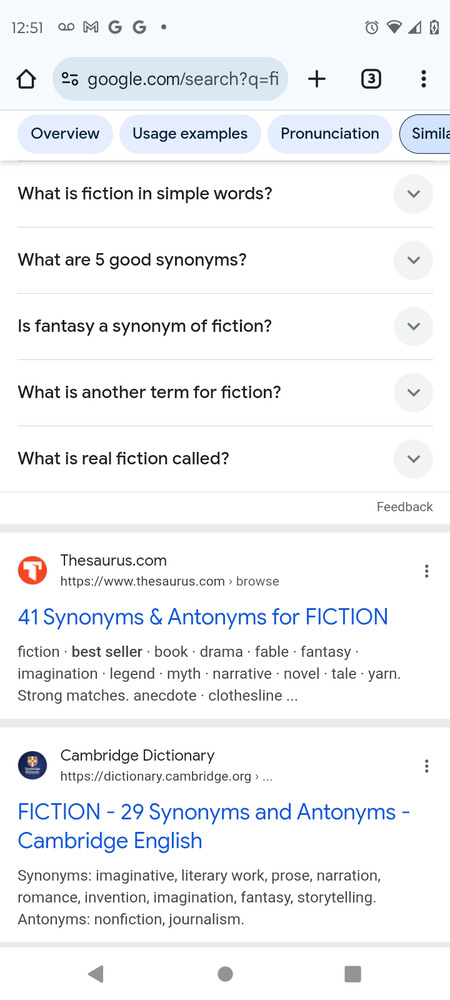Open "41 Synonyms & Antonyms for FICTION" link
450x1000 pixels.
point(203,617)
